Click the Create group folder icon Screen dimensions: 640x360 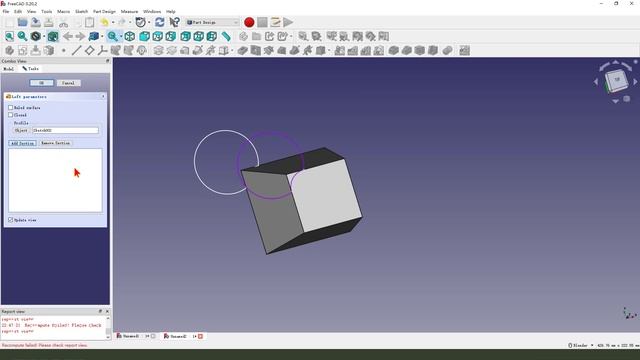coord(256,36)
